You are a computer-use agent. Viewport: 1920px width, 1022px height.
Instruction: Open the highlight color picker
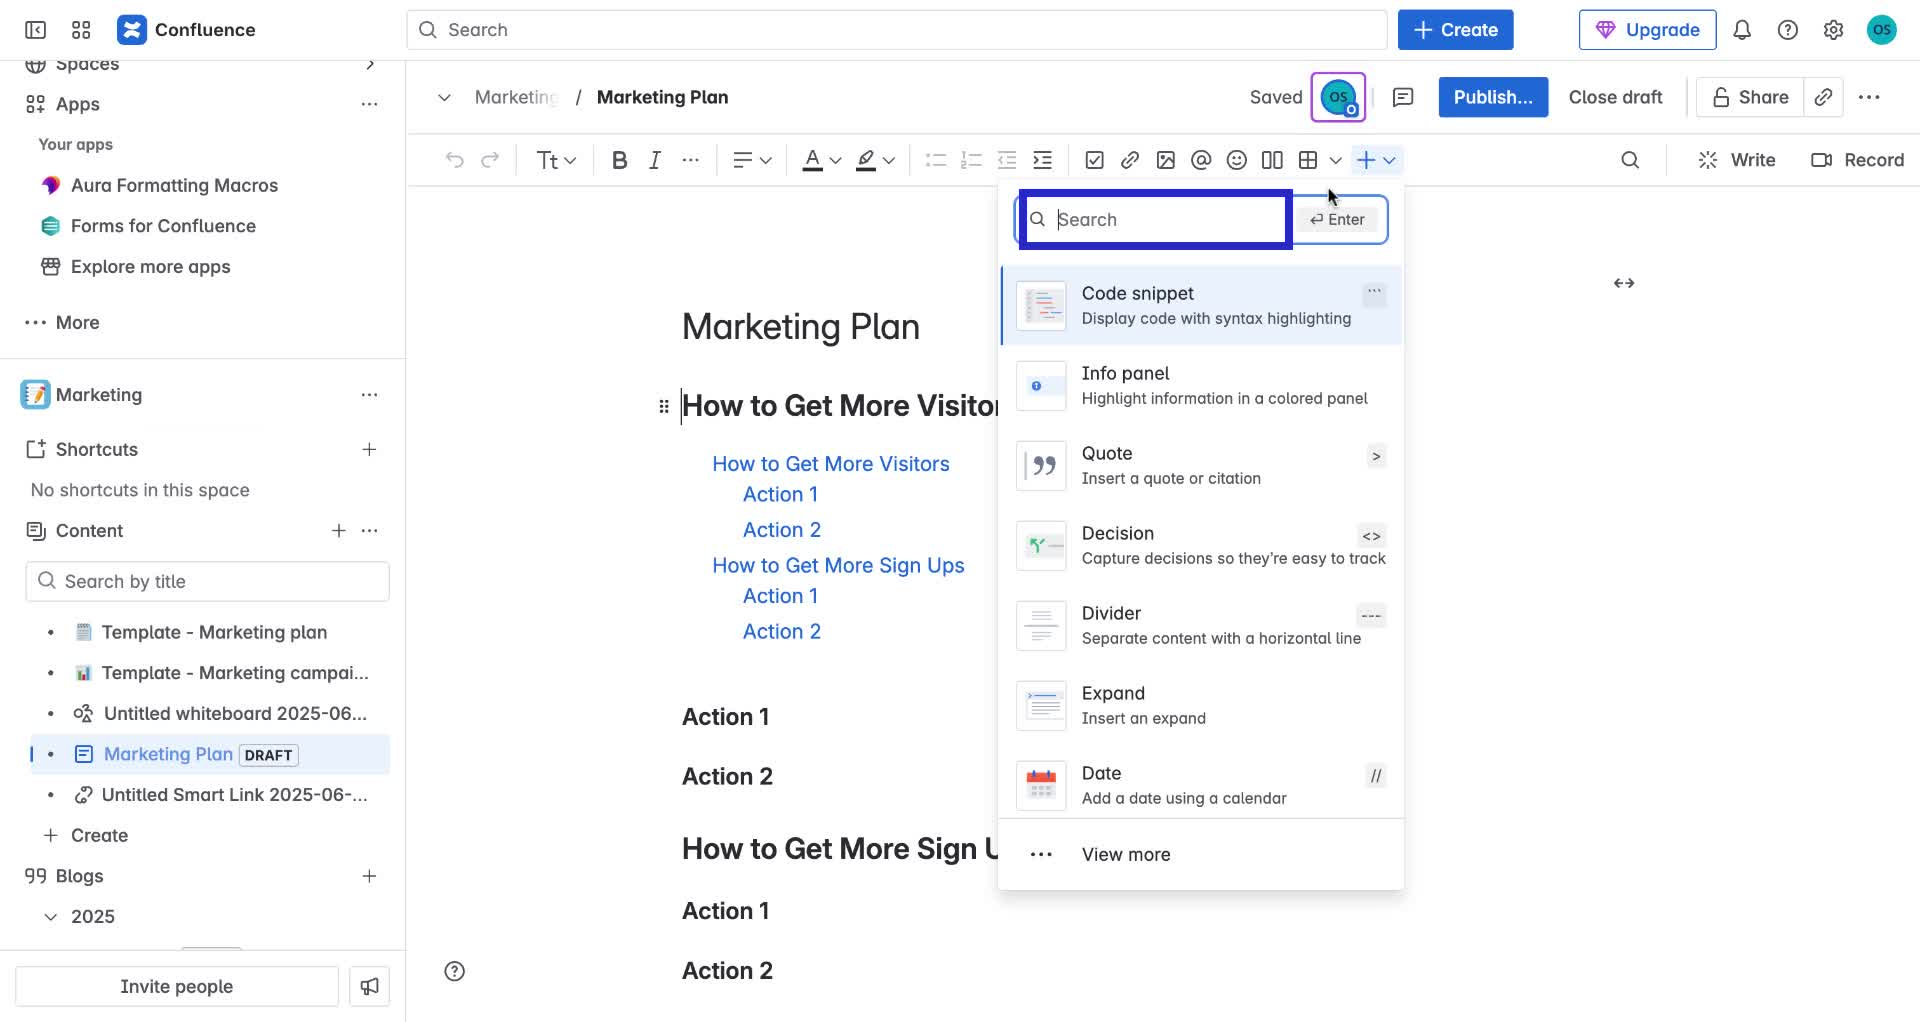coord(874,159)
